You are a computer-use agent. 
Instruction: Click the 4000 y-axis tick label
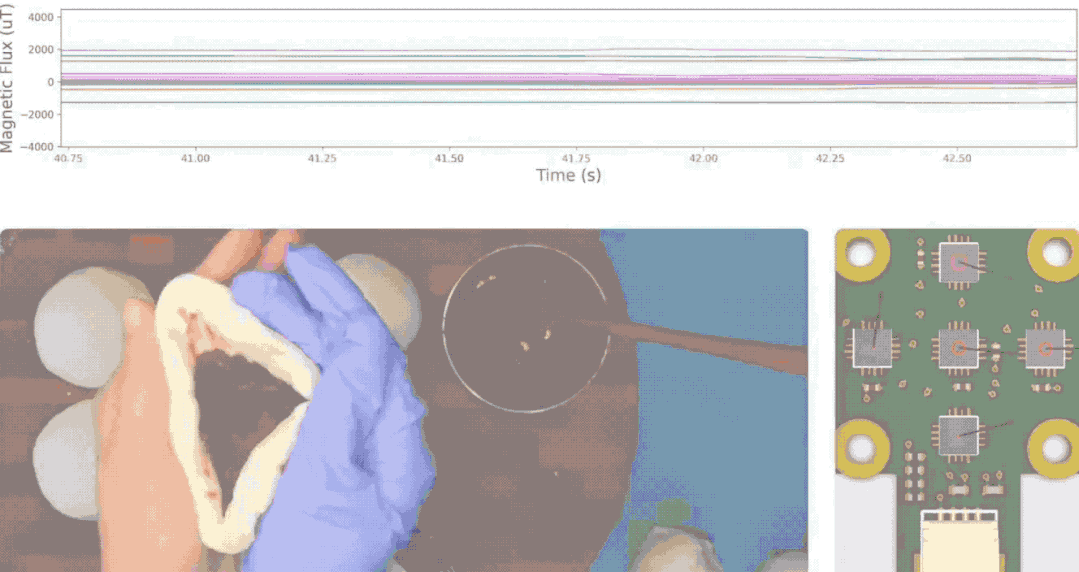pyautogui.click(x=41, y=18)
